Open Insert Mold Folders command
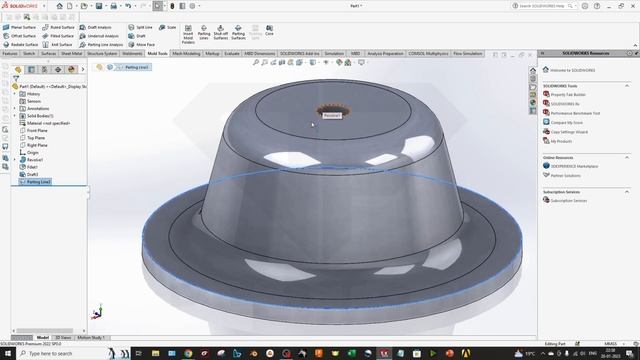640x360 pixels. [188, 34]
